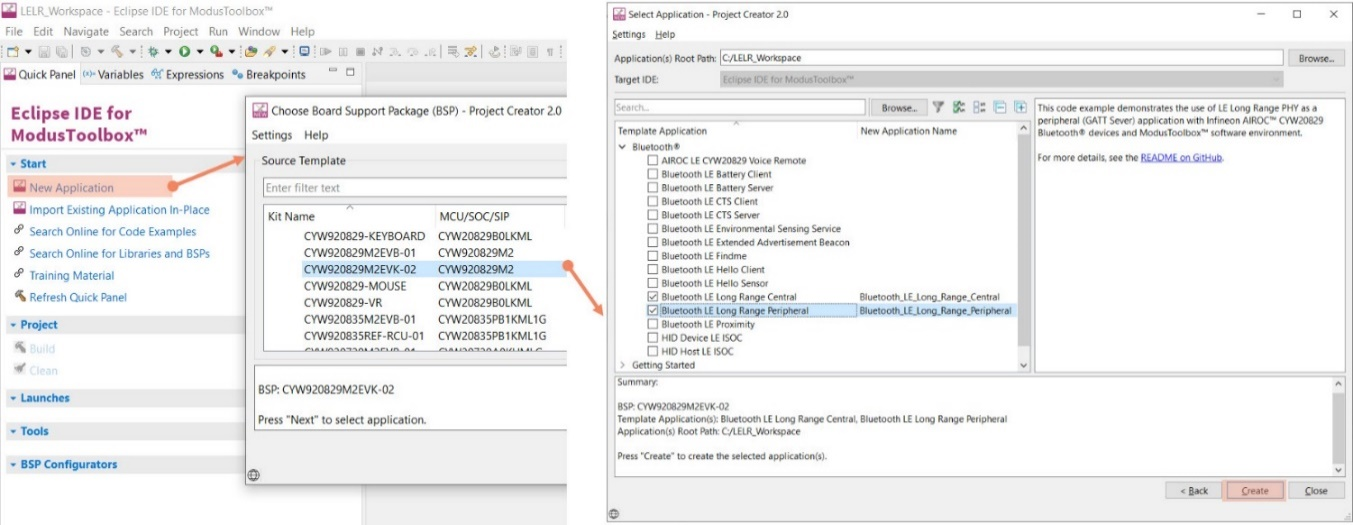Click the Enter filter text field in BSP dialog

pos(414,188)
